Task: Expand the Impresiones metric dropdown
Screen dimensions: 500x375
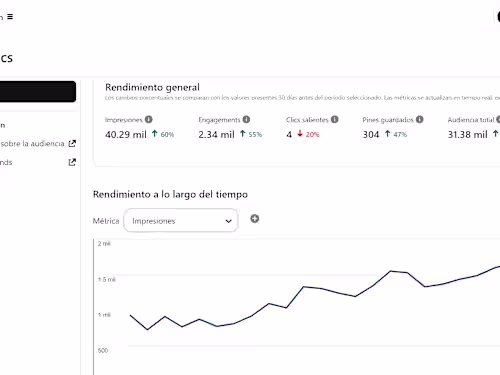Action: 181,220
